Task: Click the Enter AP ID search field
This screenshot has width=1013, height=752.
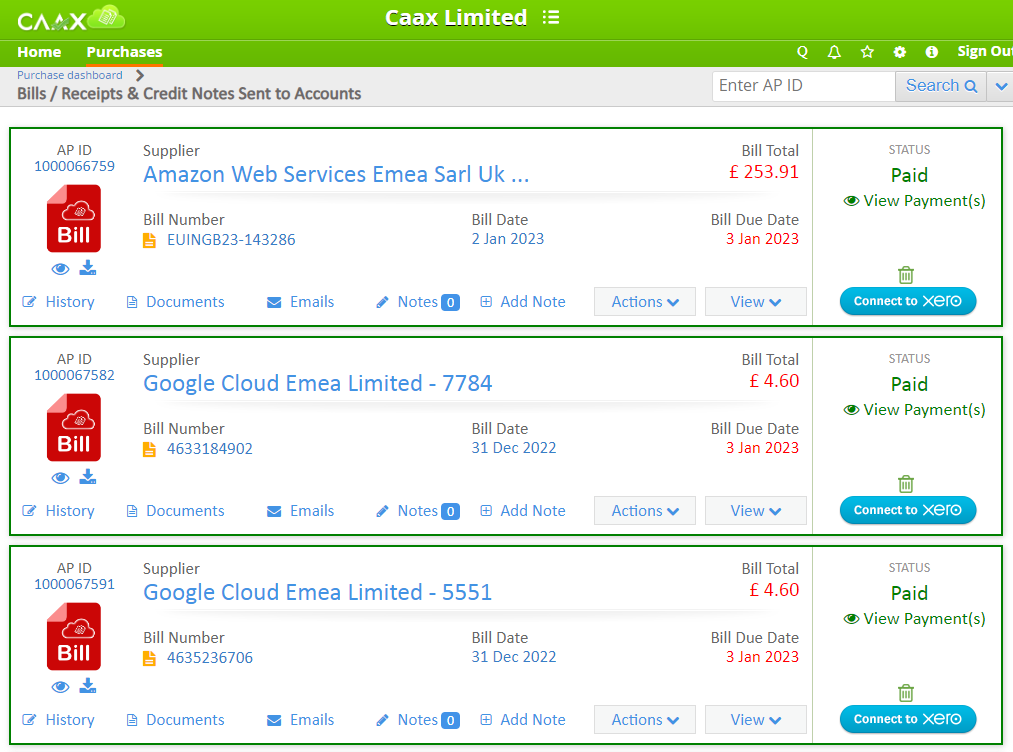Action: pos(804,86)
